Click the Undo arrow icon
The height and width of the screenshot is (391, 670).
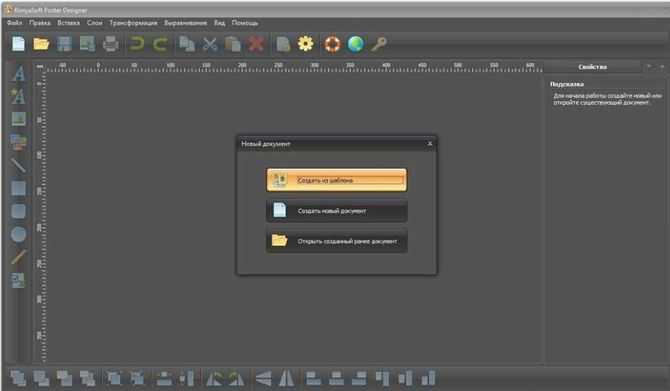tap(137, 44)
